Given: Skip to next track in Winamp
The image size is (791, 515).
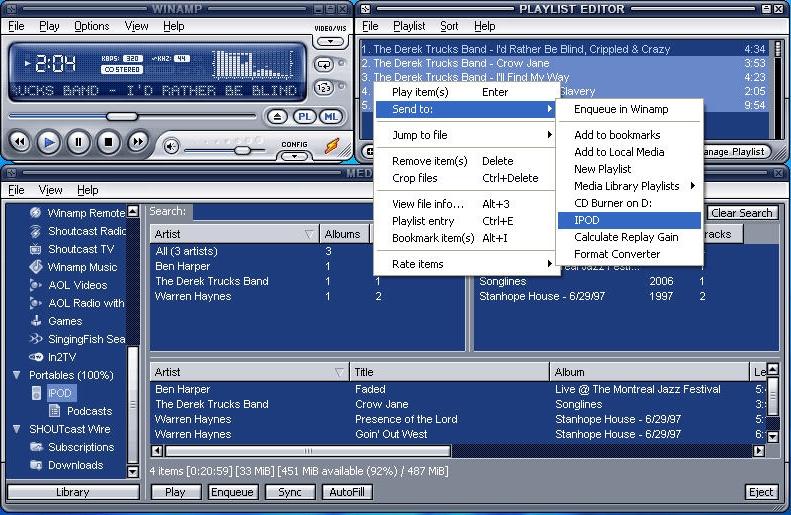Looking at the screenshot, I should 137,143.
